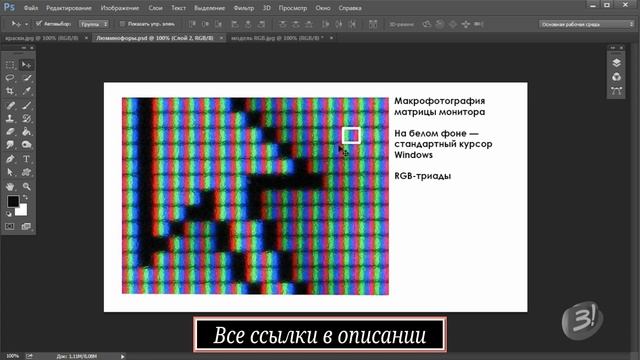The width and height of the screenshot is (640, 360).
Task: Click the status bar share icon
Action: [x=29, y=356]
